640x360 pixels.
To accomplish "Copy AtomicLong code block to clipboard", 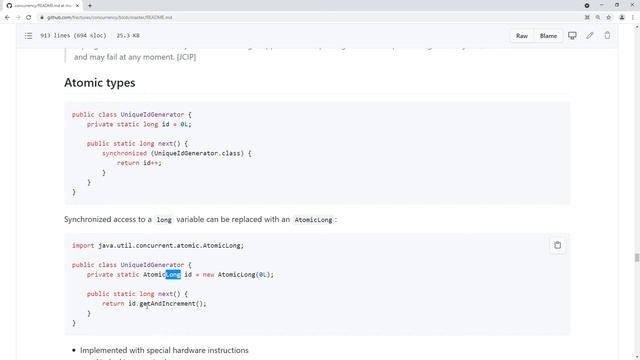I will [558, 245].
